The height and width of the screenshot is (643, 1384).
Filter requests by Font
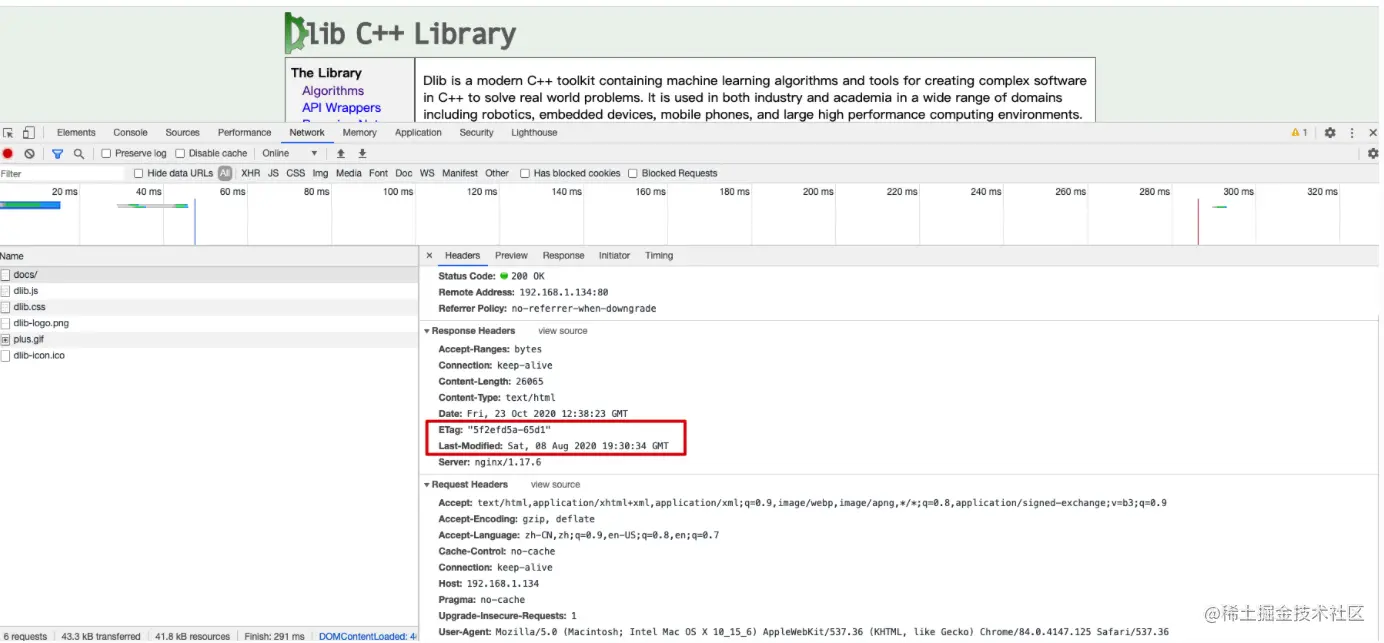point(378,174)
